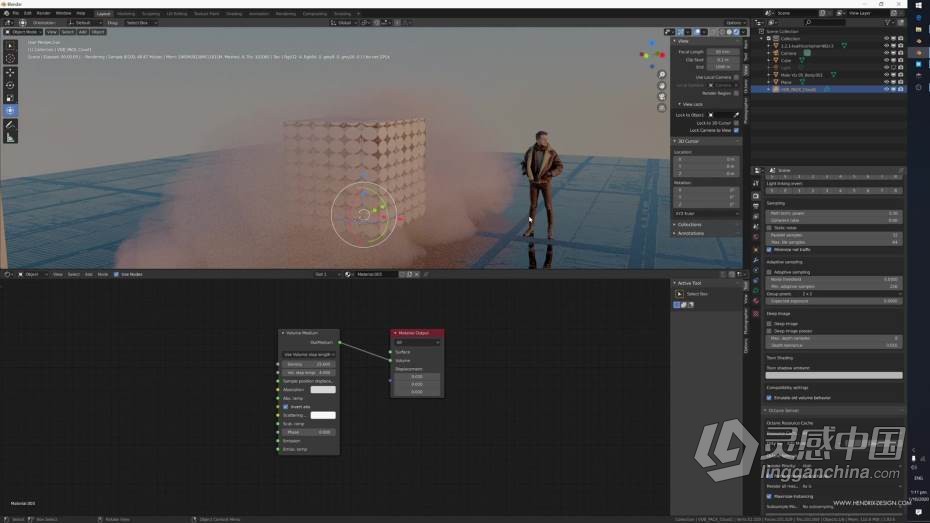The image size is (930, 523).
Task: Switch perspective with the grid gizmo
Action: point(661,108)
